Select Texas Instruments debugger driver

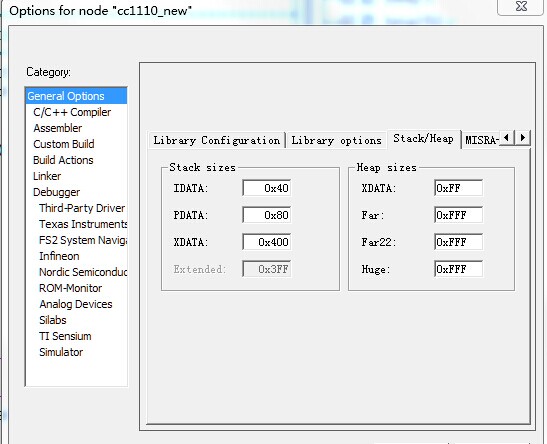83,224
